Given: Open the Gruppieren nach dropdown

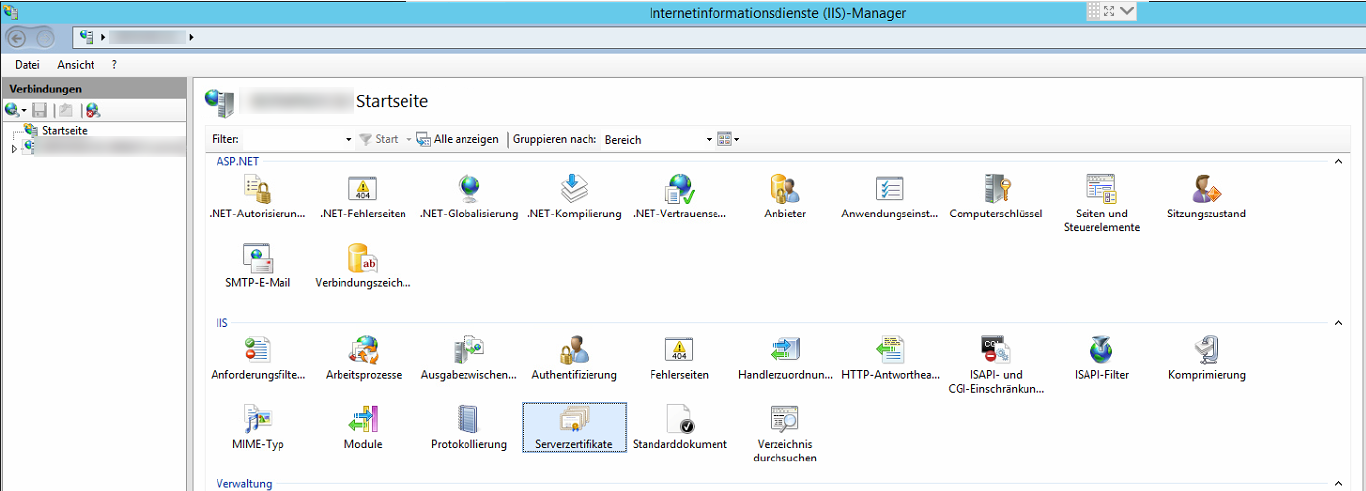Looking at the screenshot, I should click(709, 140).
